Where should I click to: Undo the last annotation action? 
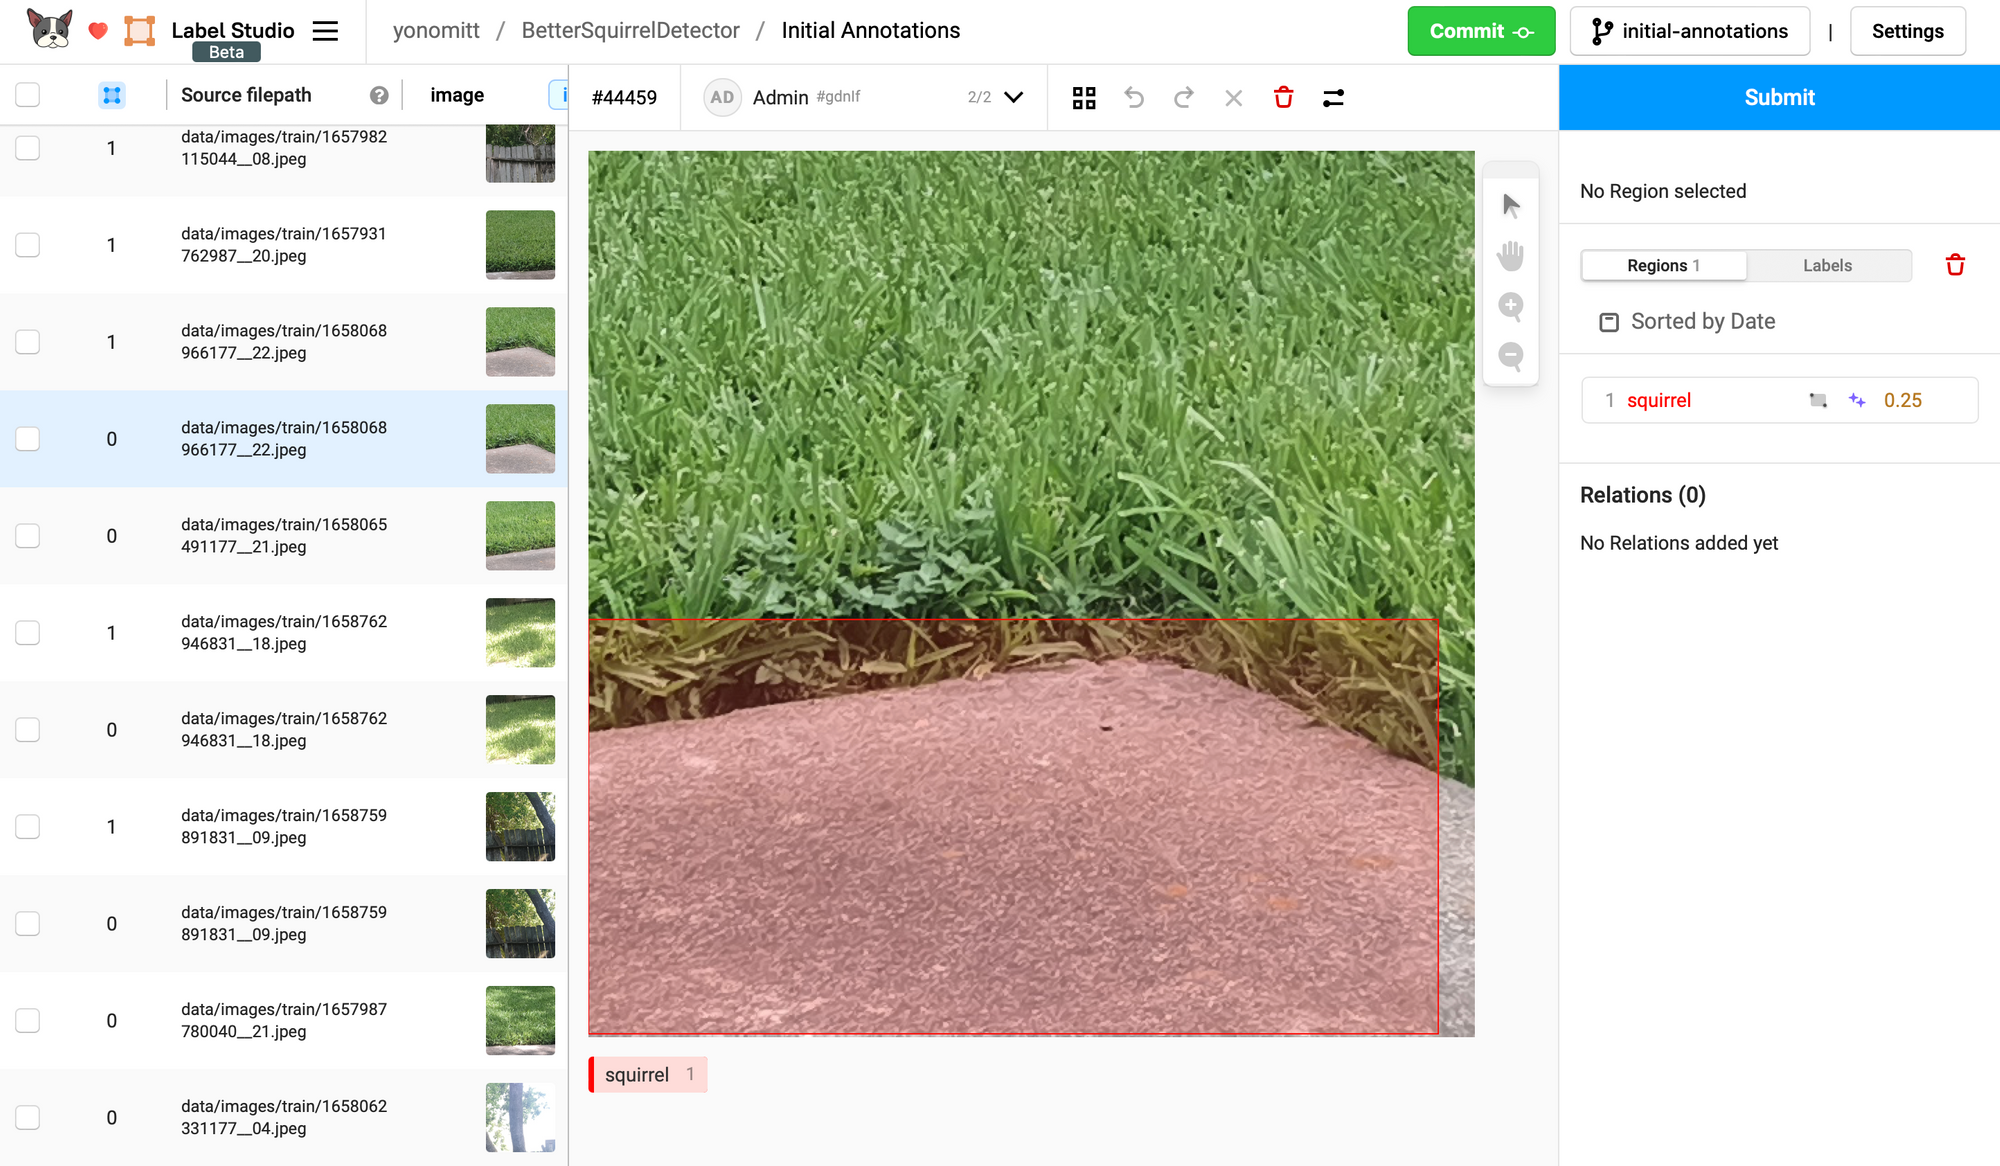tap(1134, 97)
